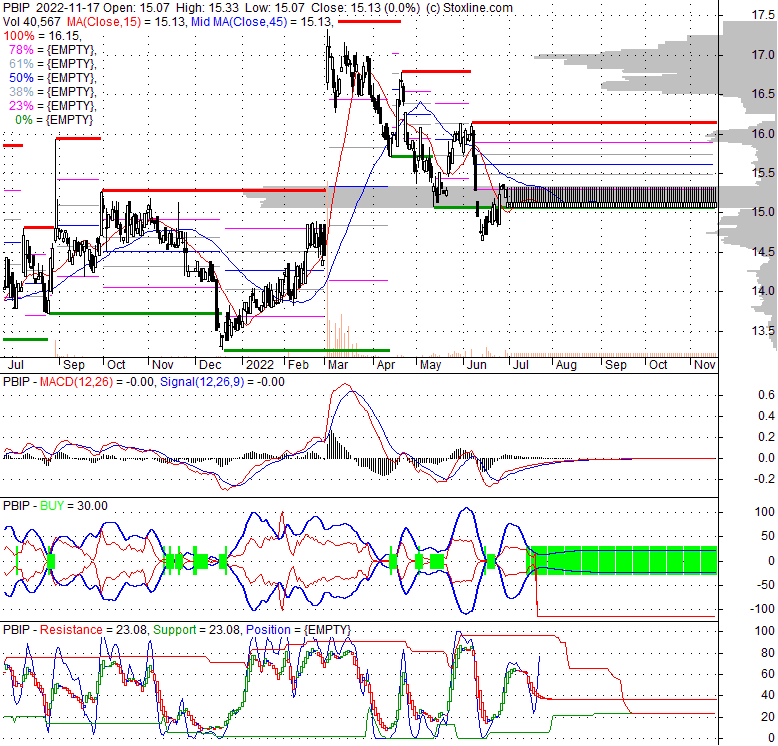Click the Low: 15.07 value

click(274, 8)
